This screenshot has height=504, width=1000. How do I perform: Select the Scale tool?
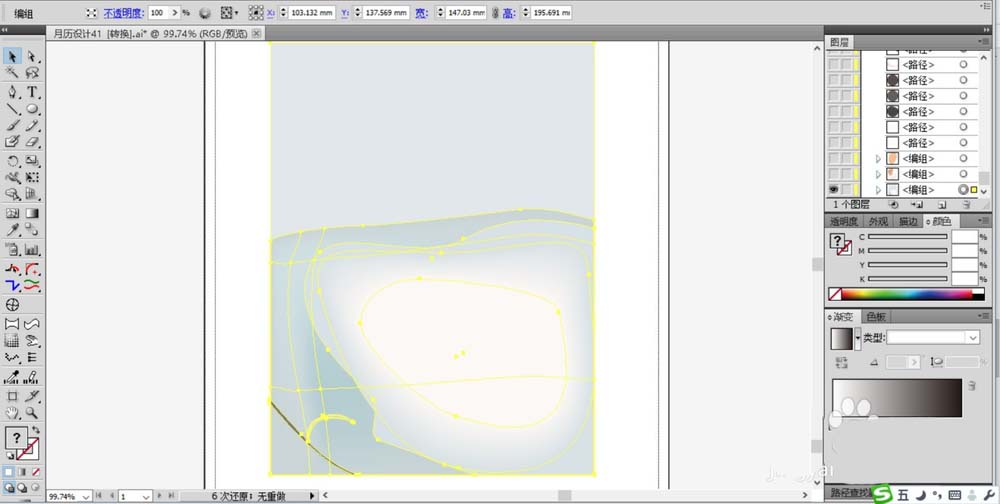32,161
